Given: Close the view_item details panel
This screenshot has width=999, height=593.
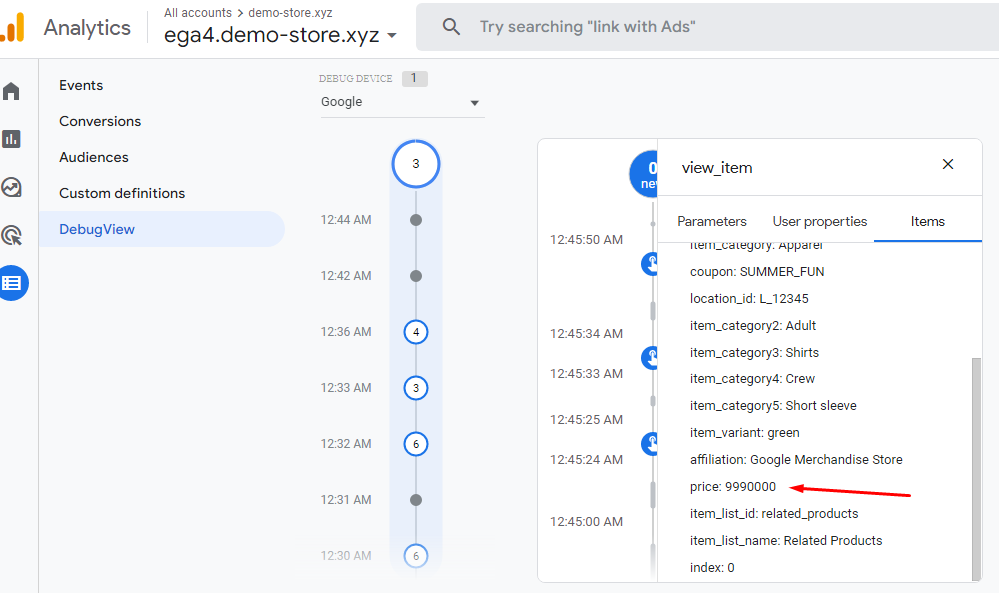Looking at the screenshot, I should click(948, 164).
